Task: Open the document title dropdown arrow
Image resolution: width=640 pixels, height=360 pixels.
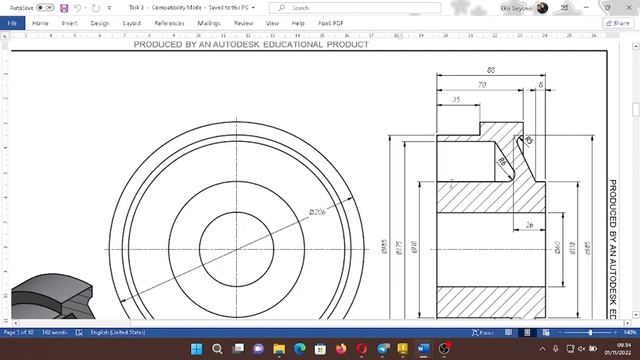Action: (x=253, y=8)
